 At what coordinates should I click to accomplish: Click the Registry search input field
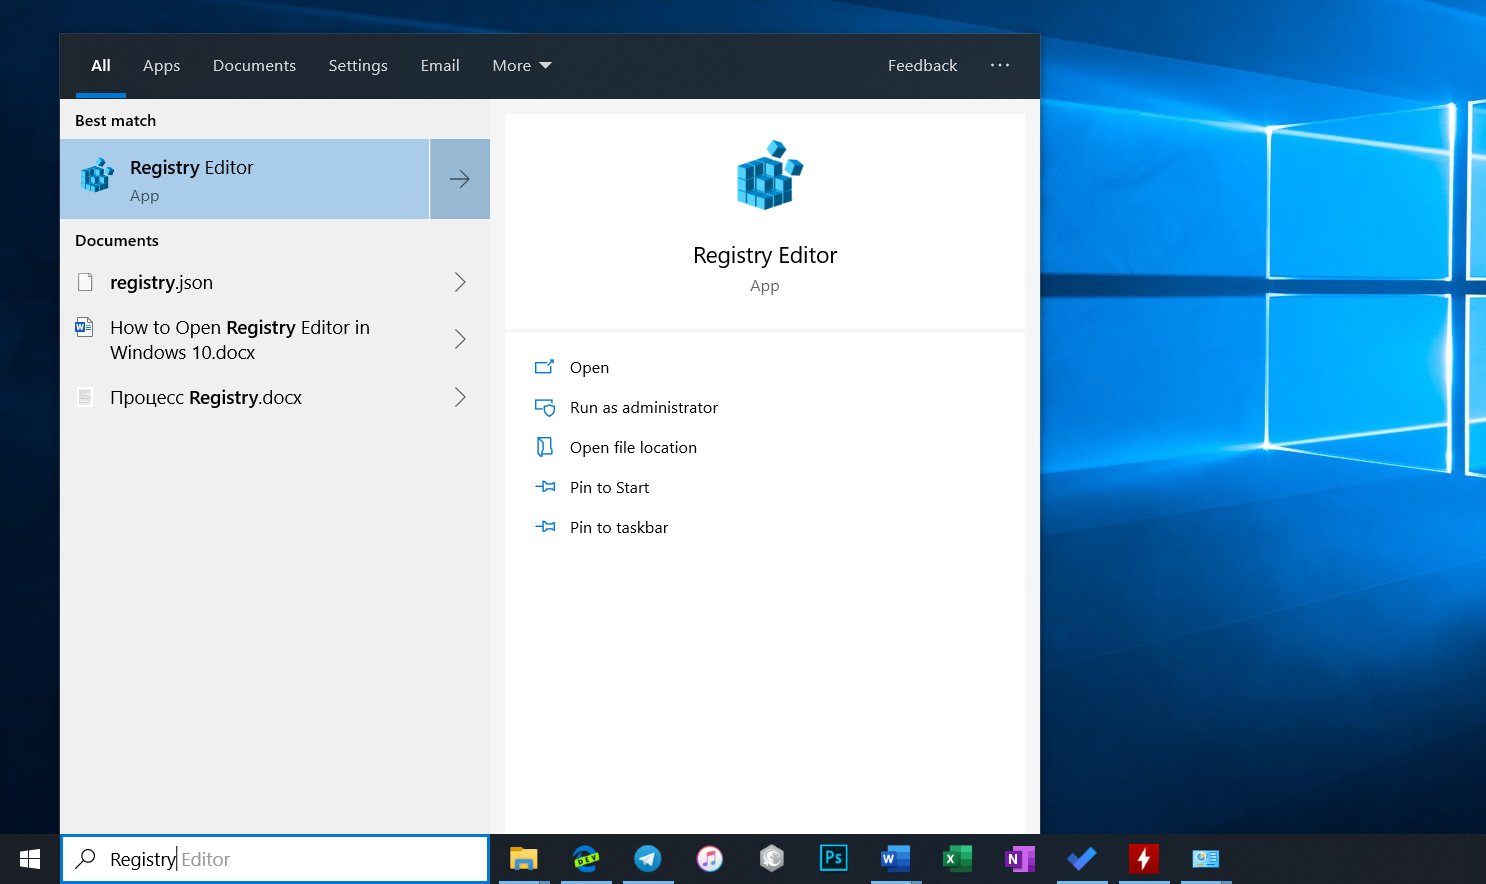tap(275, 859)
